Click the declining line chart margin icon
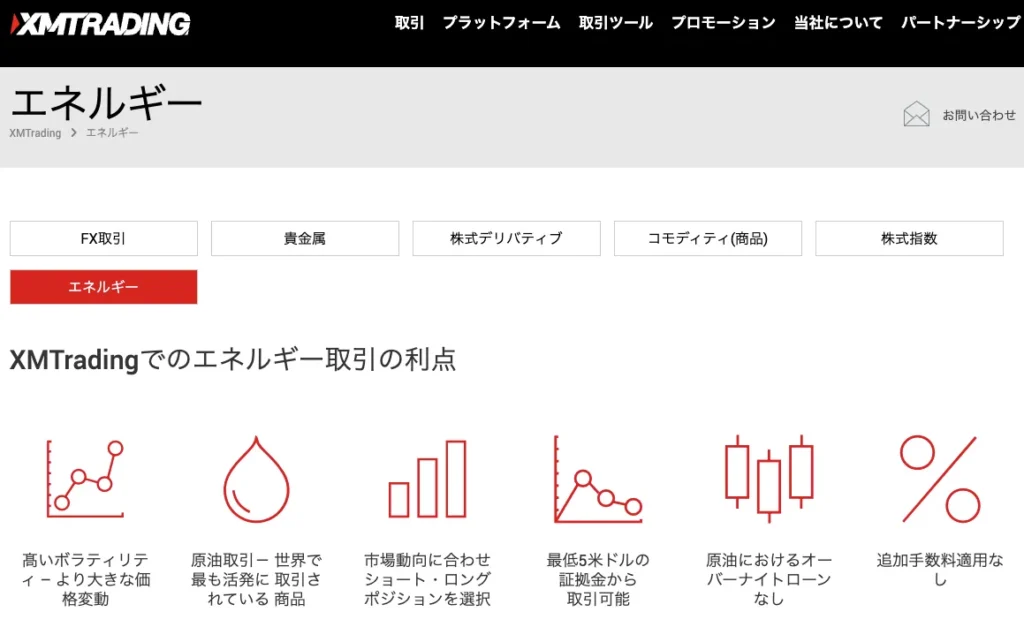This screenshot has width=1024, height=627. coord(598,479)
